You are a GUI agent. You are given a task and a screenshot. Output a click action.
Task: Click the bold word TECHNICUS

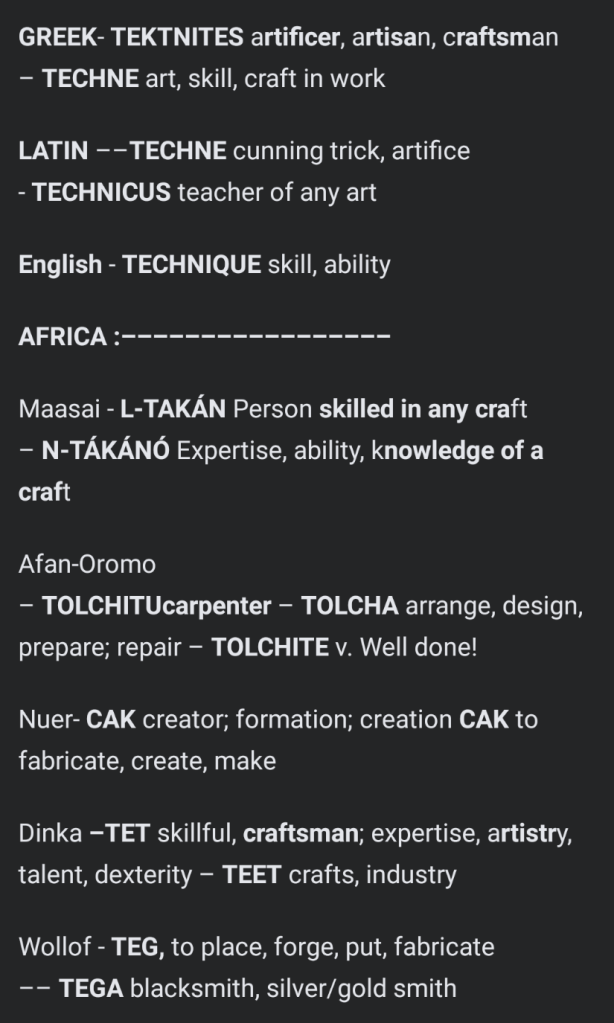point(101,192)
